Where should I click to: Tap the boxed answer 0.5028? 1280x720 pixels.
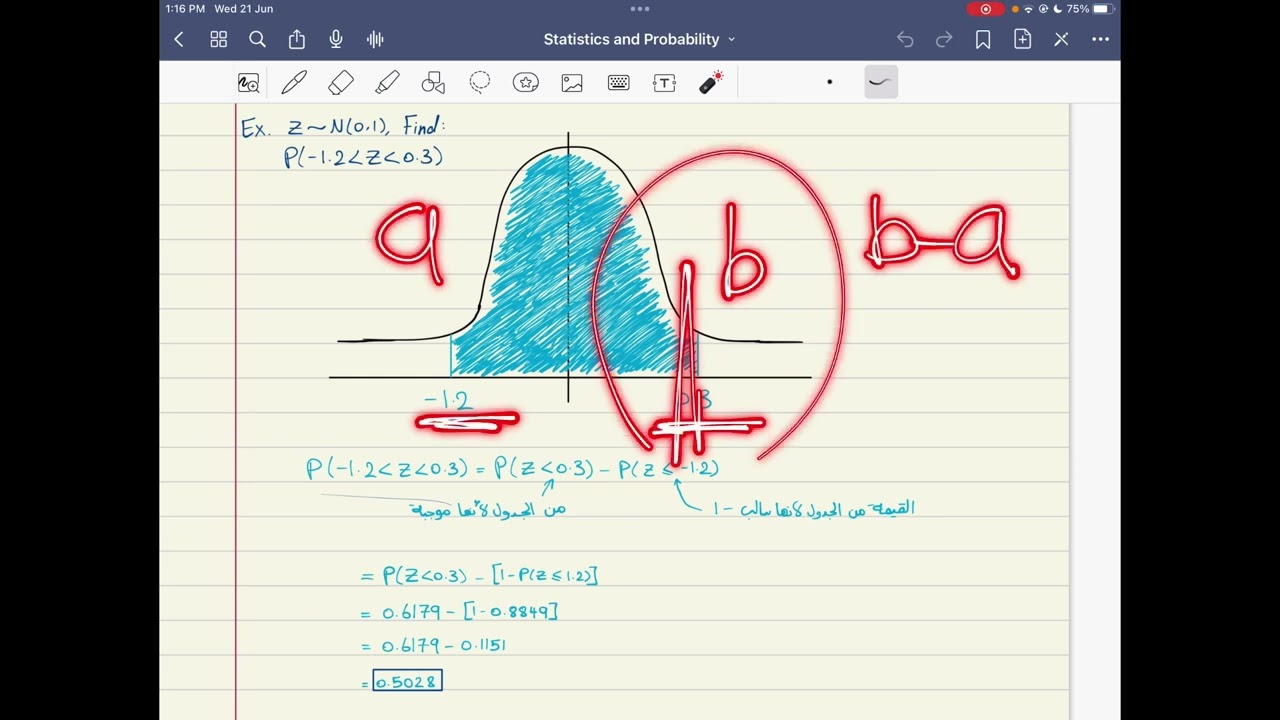[x=407, y=681]
